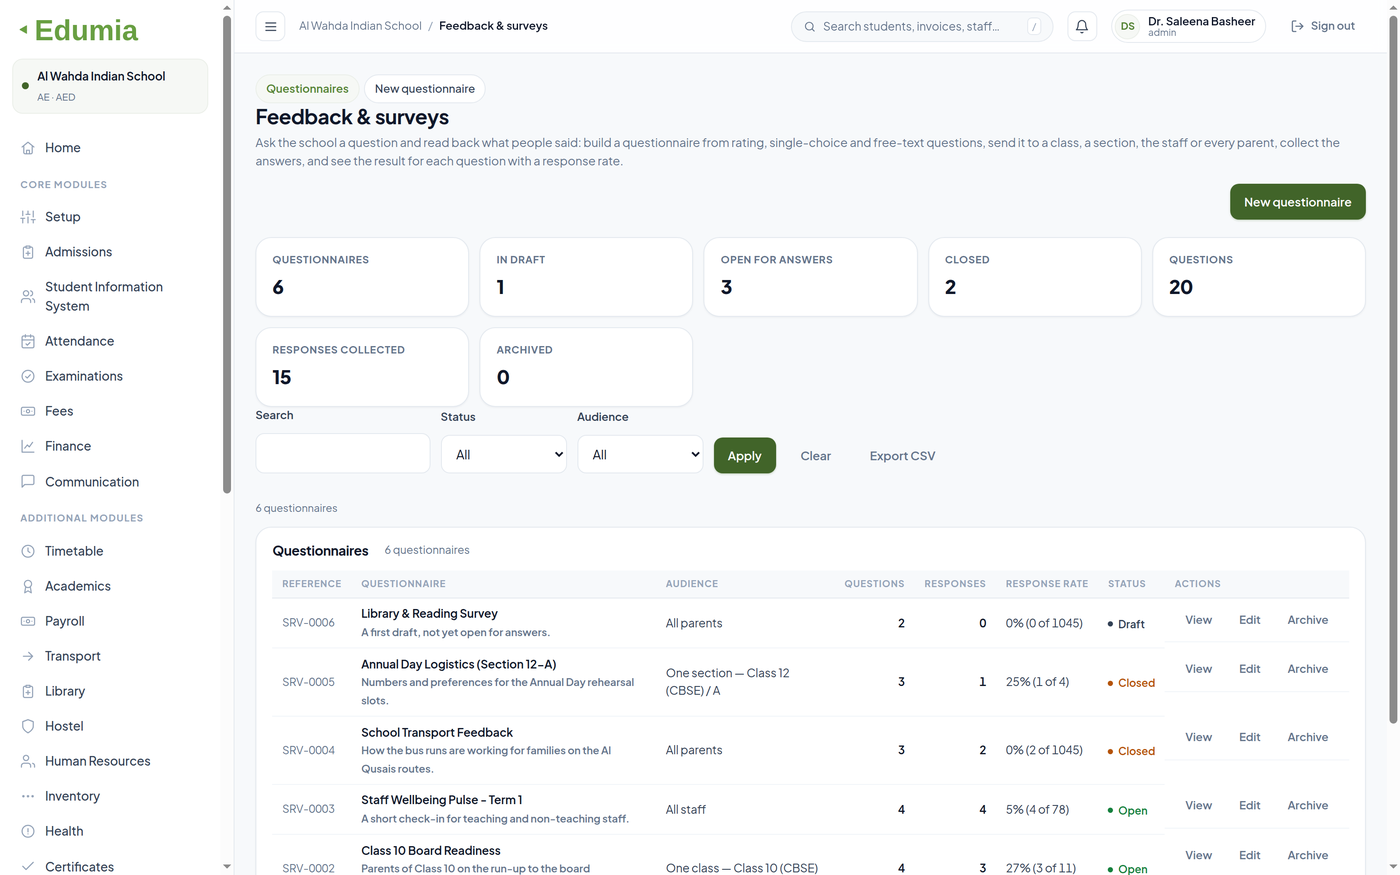1400x875 pixels.
Task: Click the main page vertical scrollbar
Action: (1393, 370)
